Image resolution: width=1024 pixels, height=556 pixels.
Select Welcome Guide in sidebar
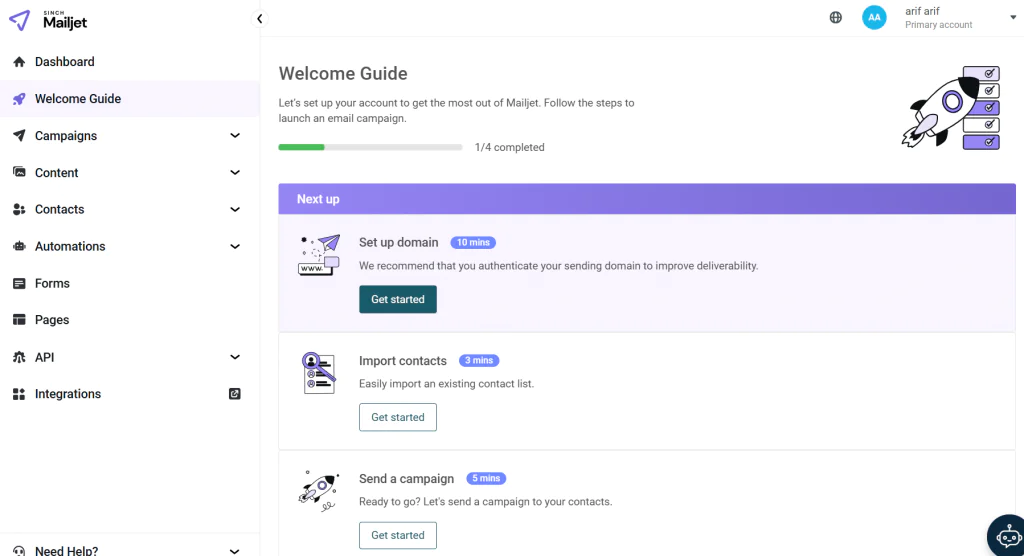[130, 99]
